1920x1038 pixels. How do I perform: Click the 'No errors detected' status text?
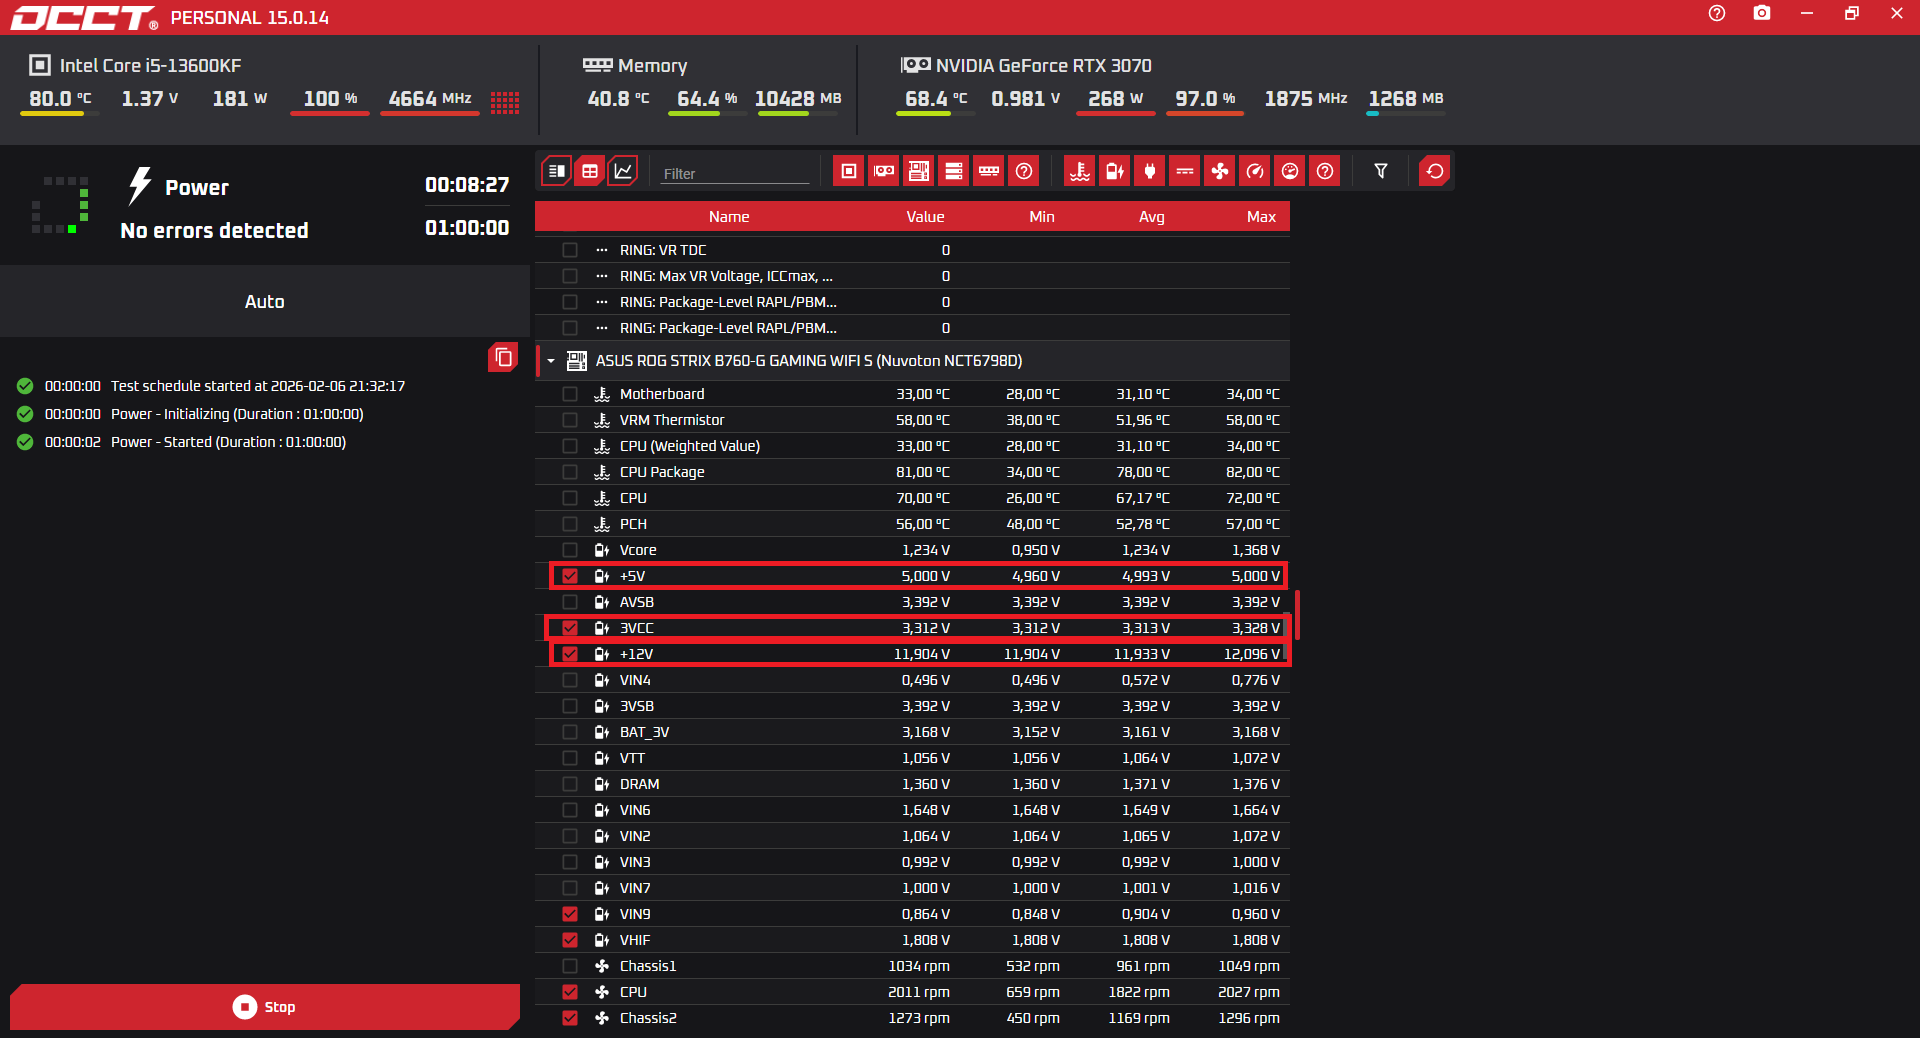pyautogui.click(x=214, y=230)
